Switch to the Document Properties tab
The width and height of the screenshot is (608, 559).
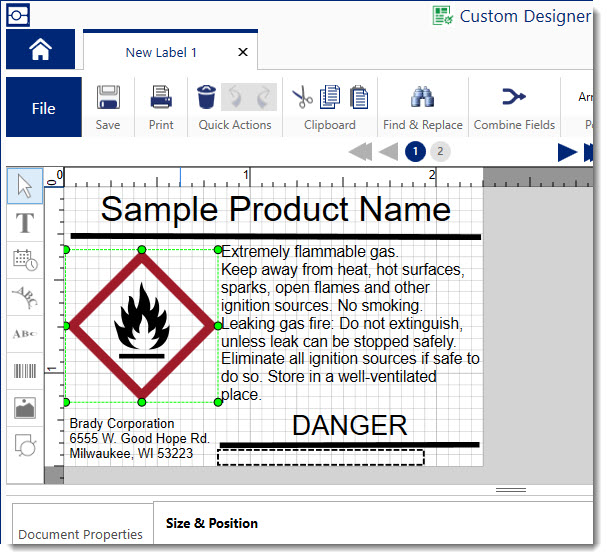(x=80, y=534)
